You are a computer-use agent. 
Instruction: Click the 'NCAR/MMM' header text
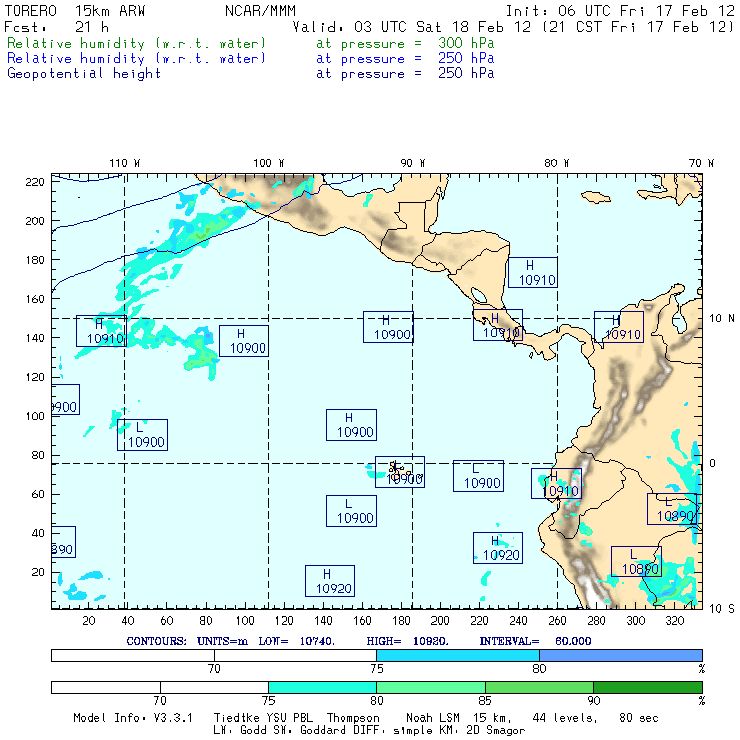click(260, 11)
